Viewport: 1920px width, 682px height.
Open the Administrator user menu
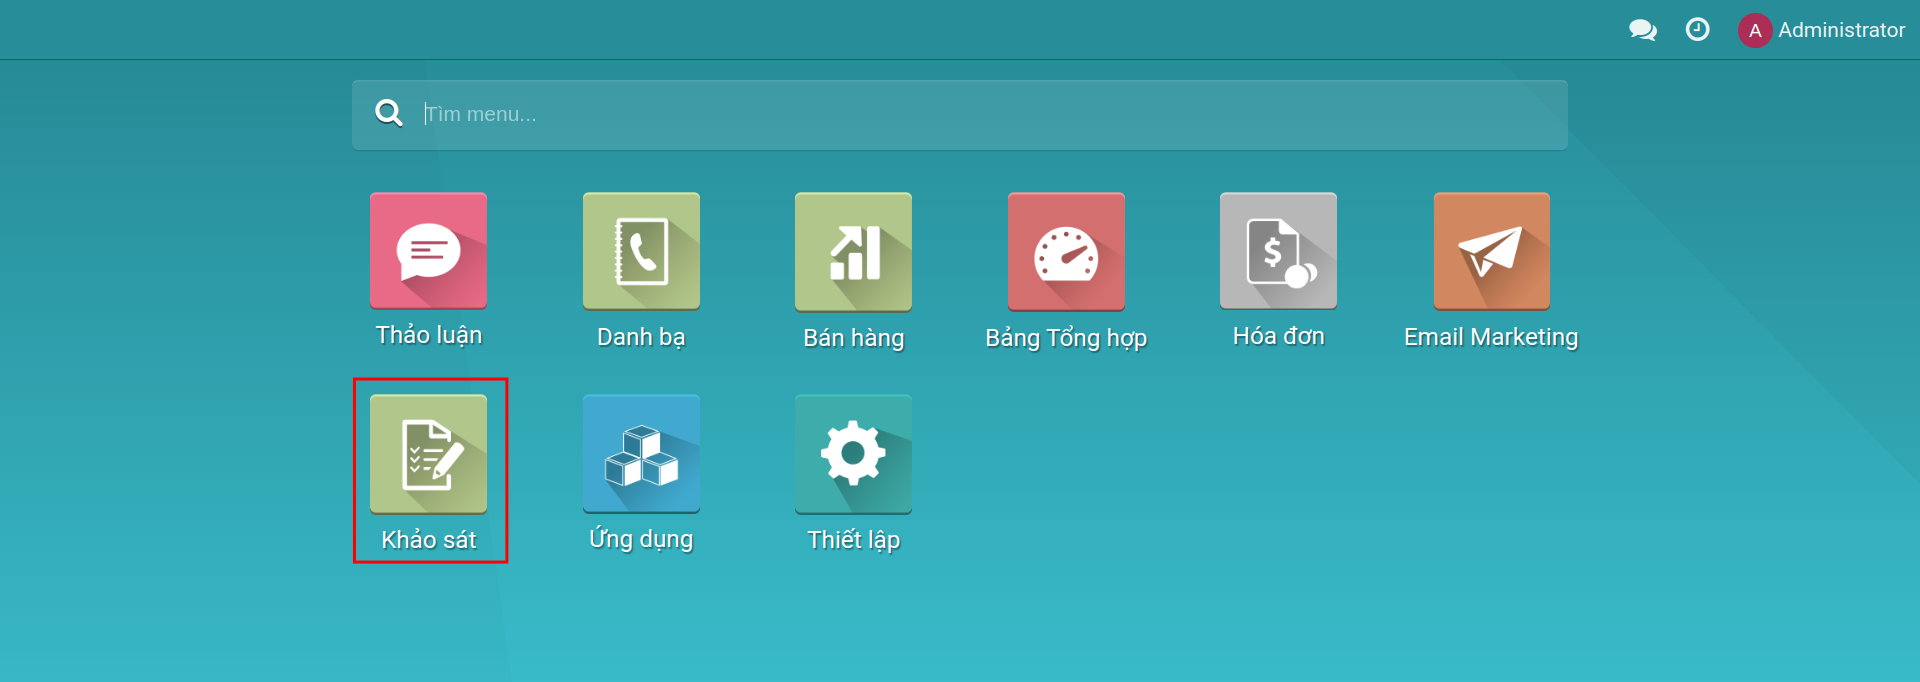(1822, 30)
